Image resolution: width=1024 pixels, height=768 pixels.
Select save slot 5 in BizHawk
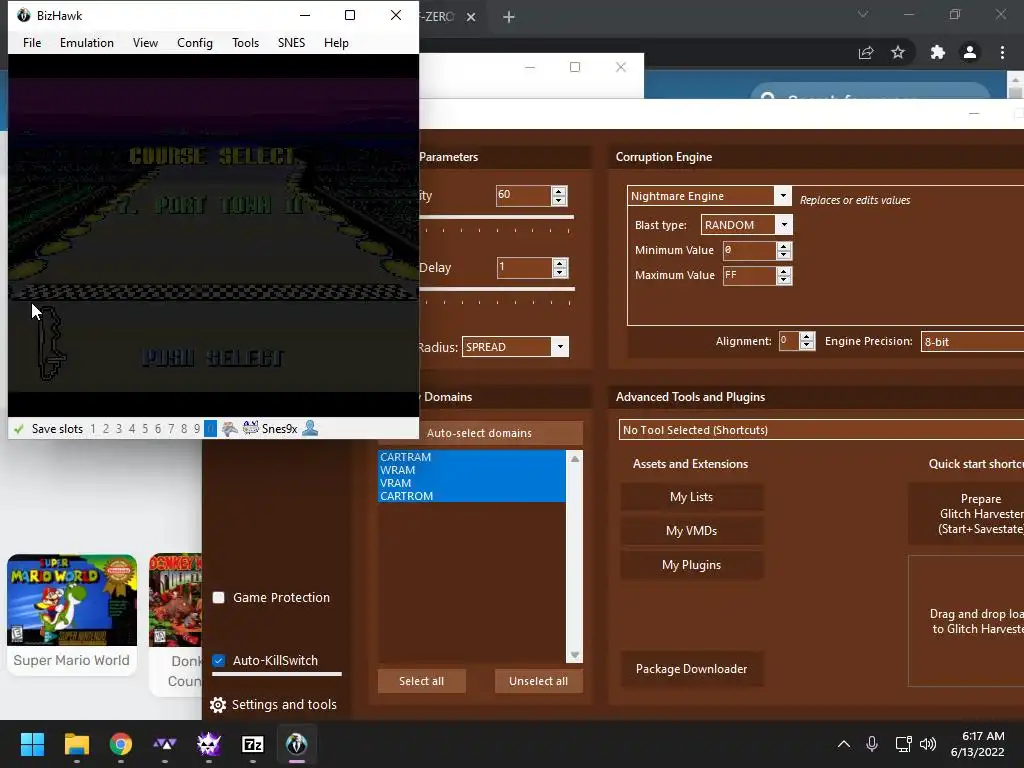tap(145, 428)
